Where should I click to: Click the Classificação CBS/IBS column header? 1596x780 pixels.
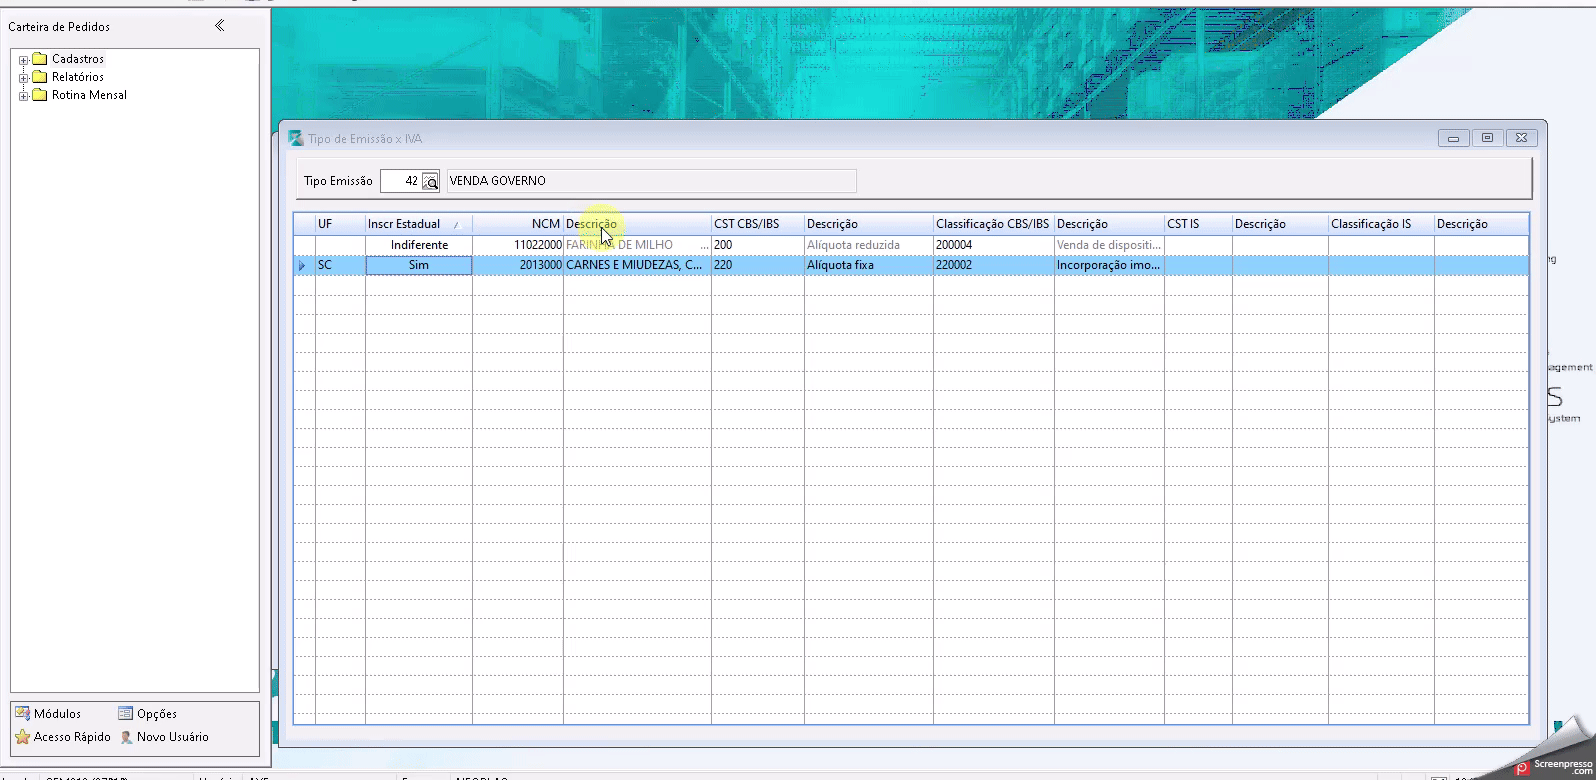tap(994, 224)
